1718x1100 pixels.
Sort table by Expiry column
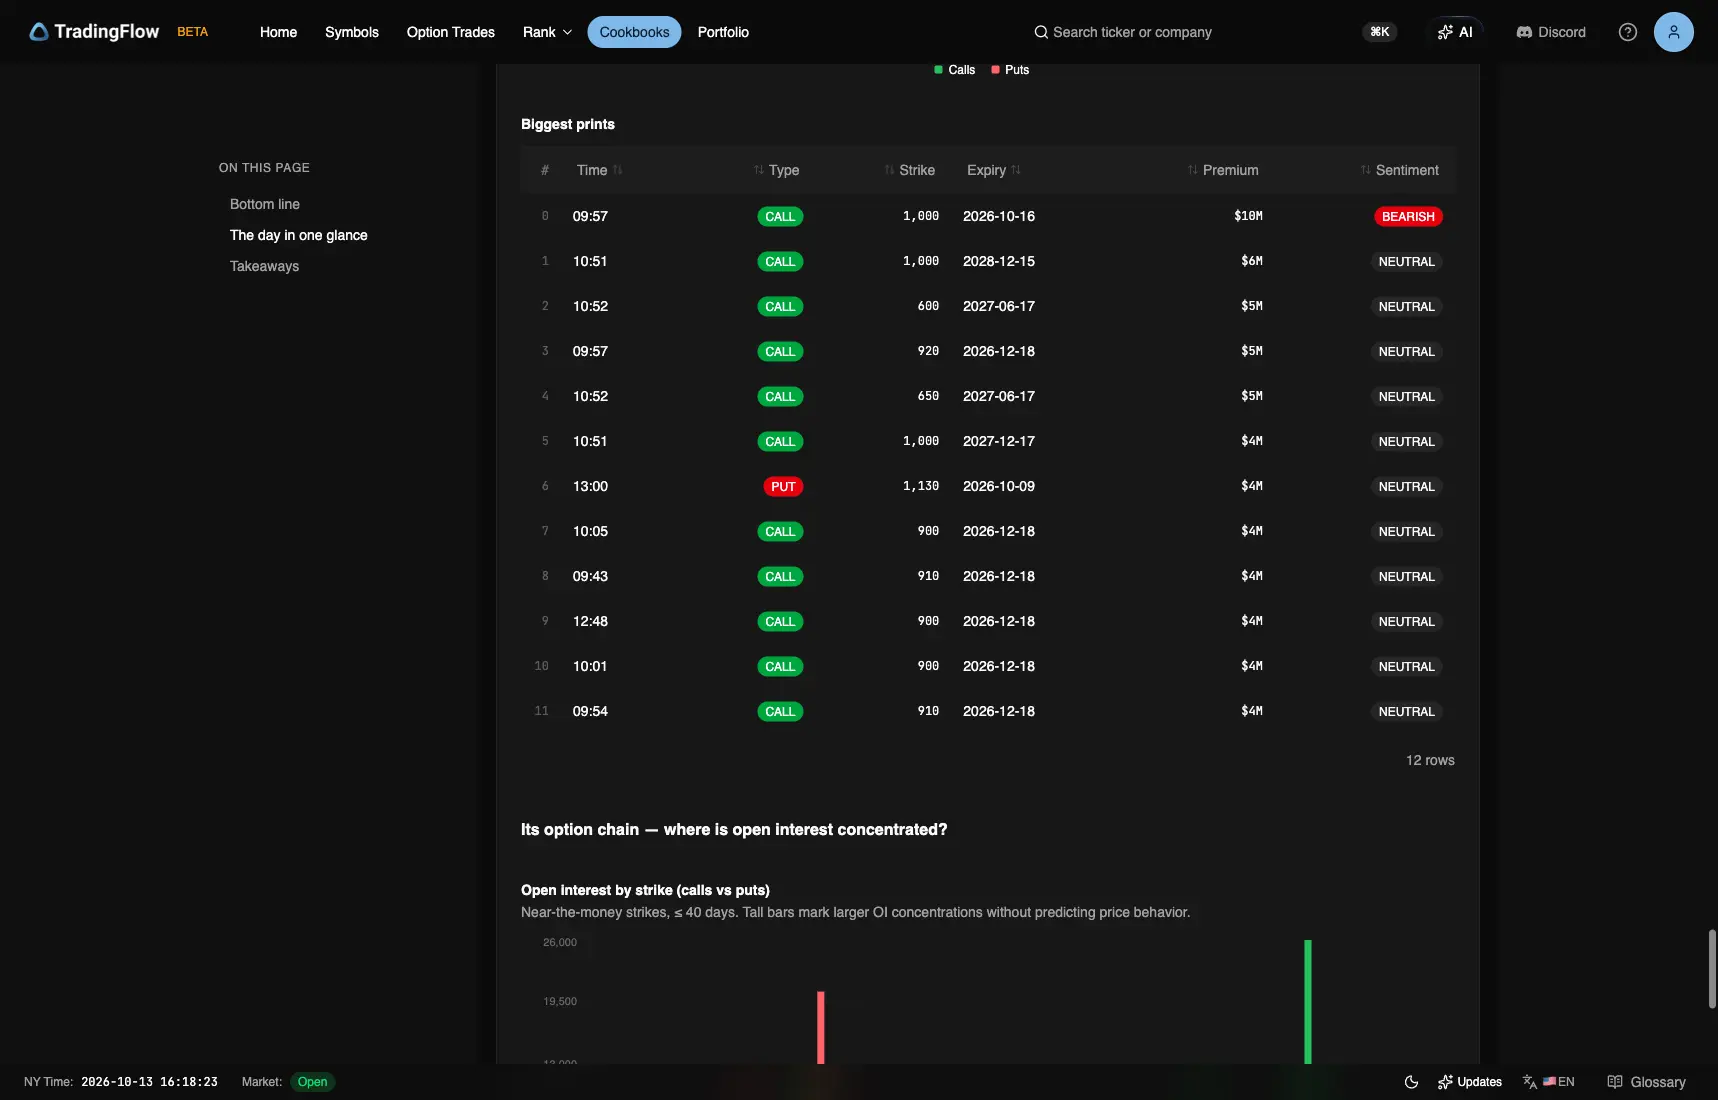(x=994, y=170)
